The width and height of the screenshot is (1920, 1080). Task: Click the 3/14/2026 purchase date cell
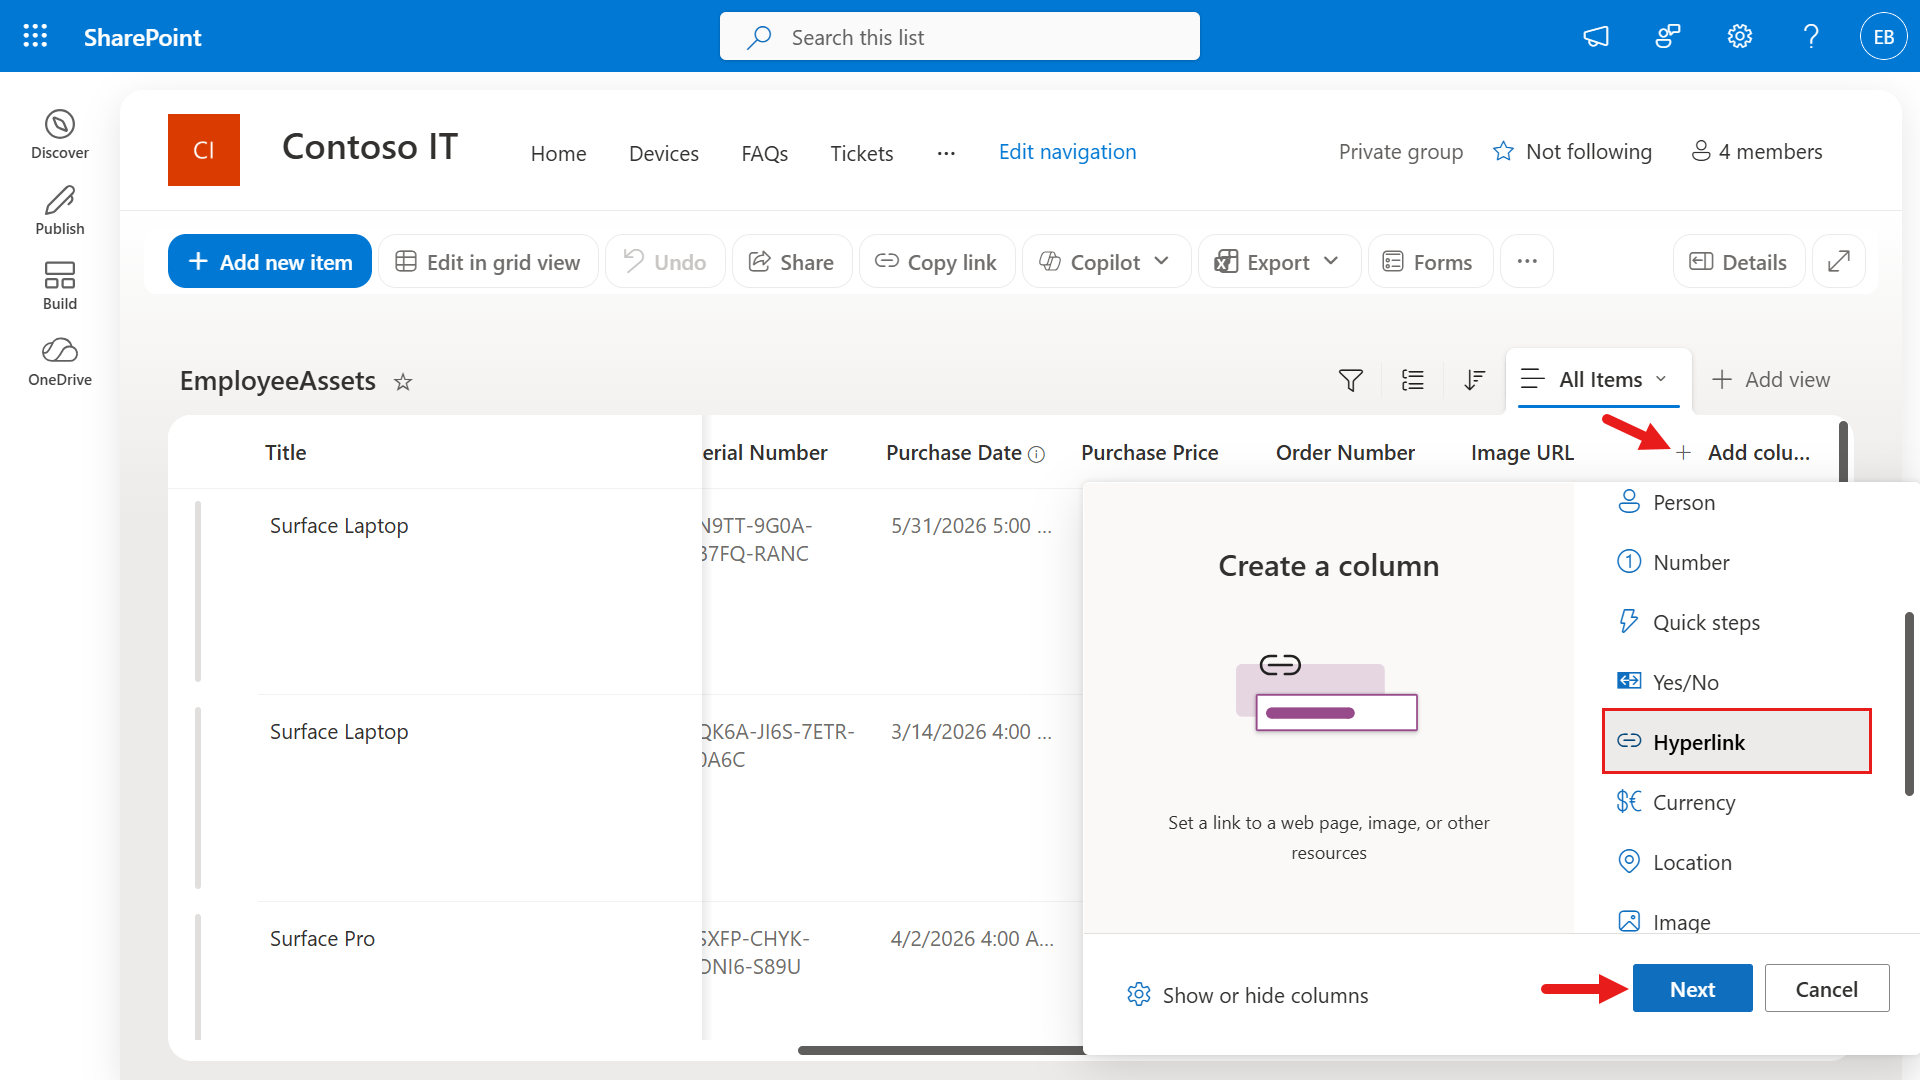coord(971,732)
